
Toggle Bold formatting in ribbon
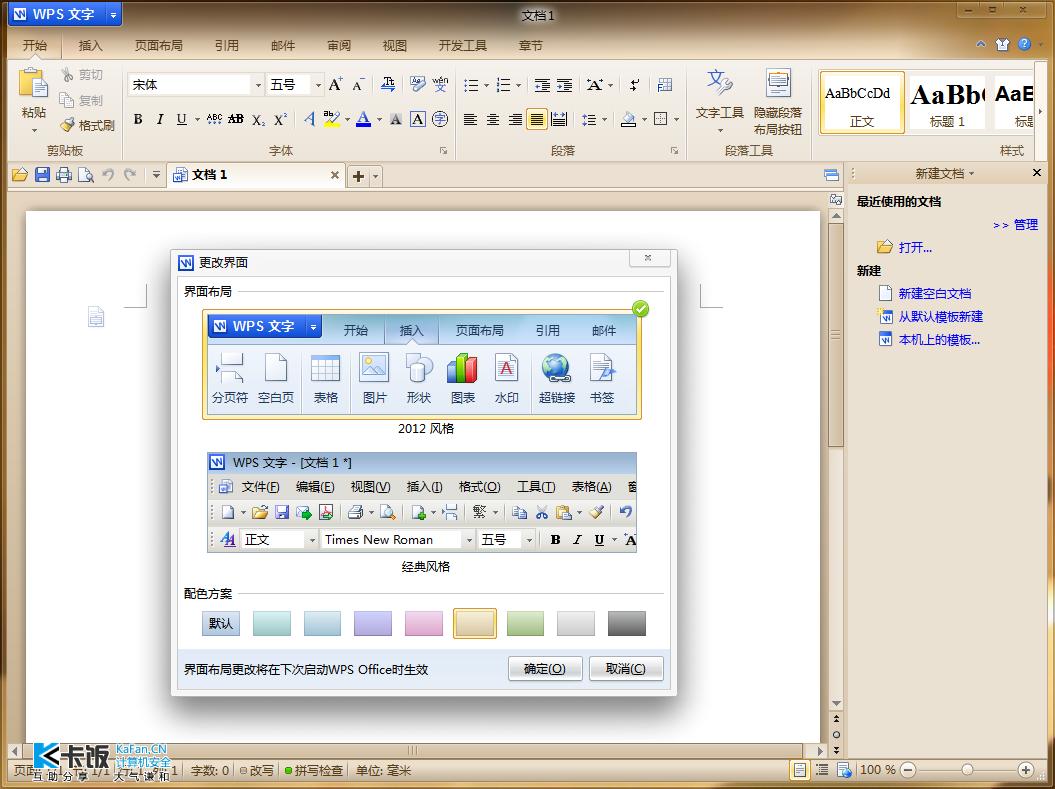[138, 119]
